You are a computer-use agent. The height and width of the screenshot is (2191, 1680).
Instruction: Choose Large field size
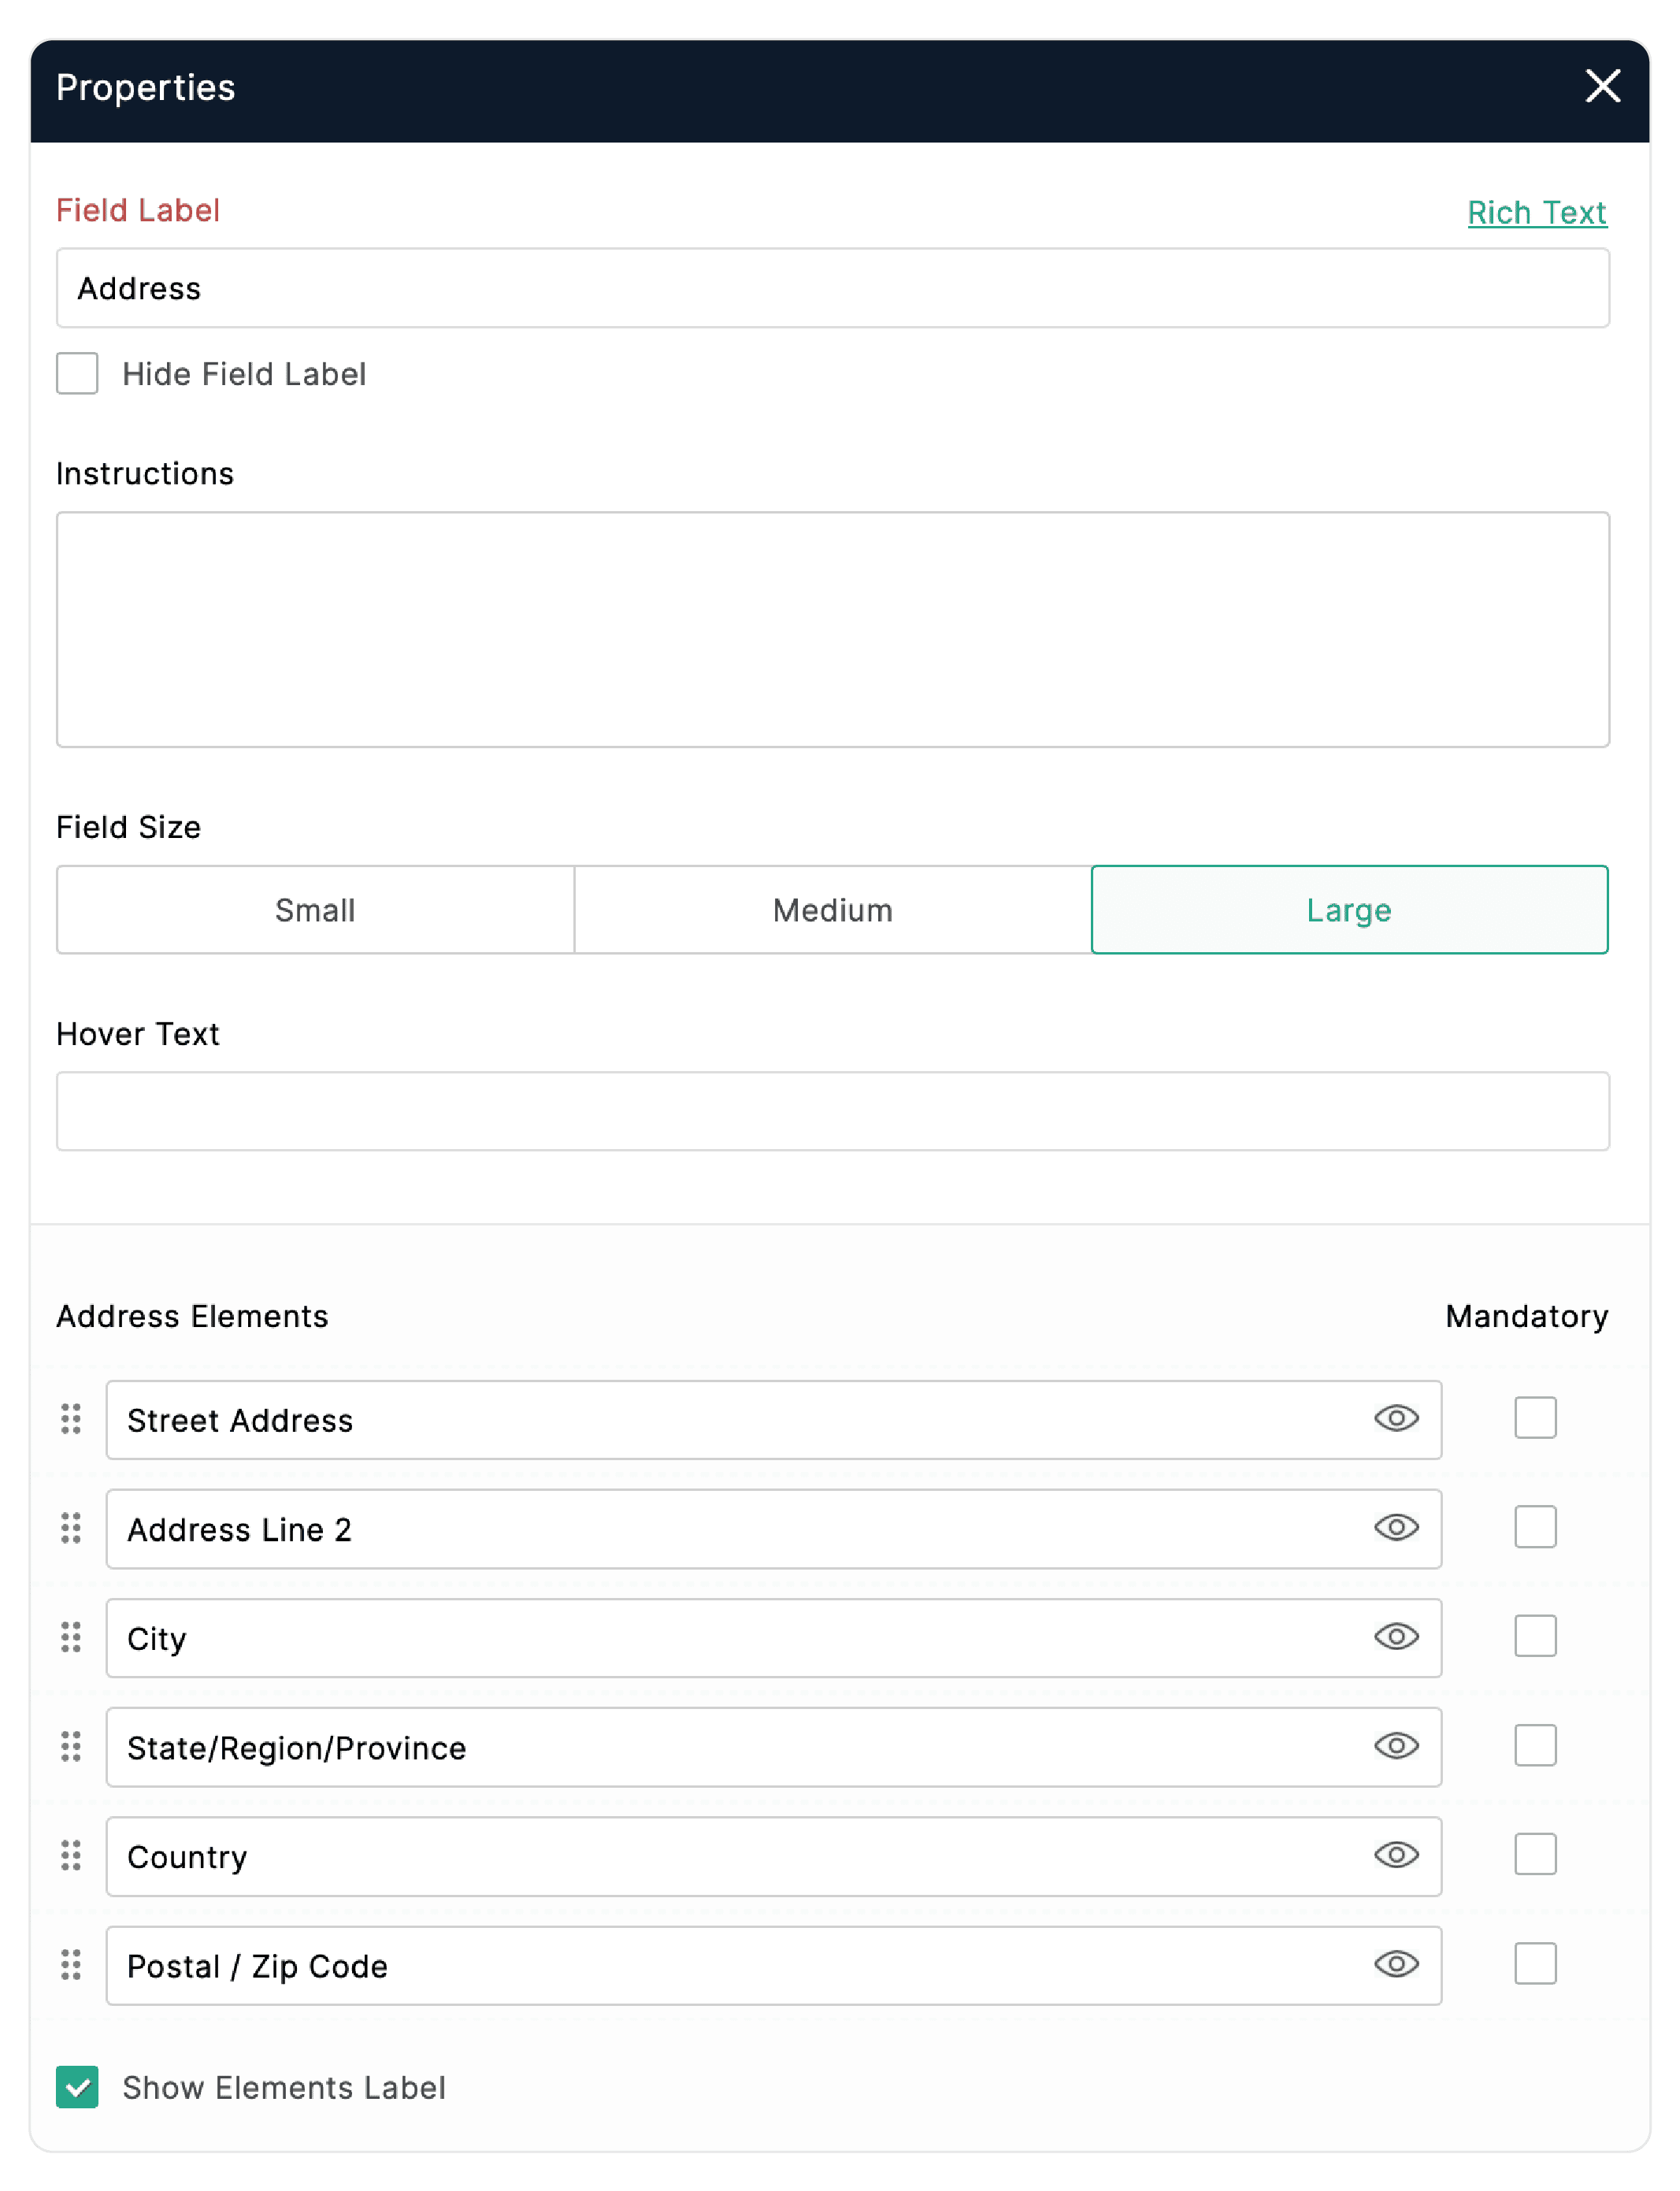coord(1349,910)
